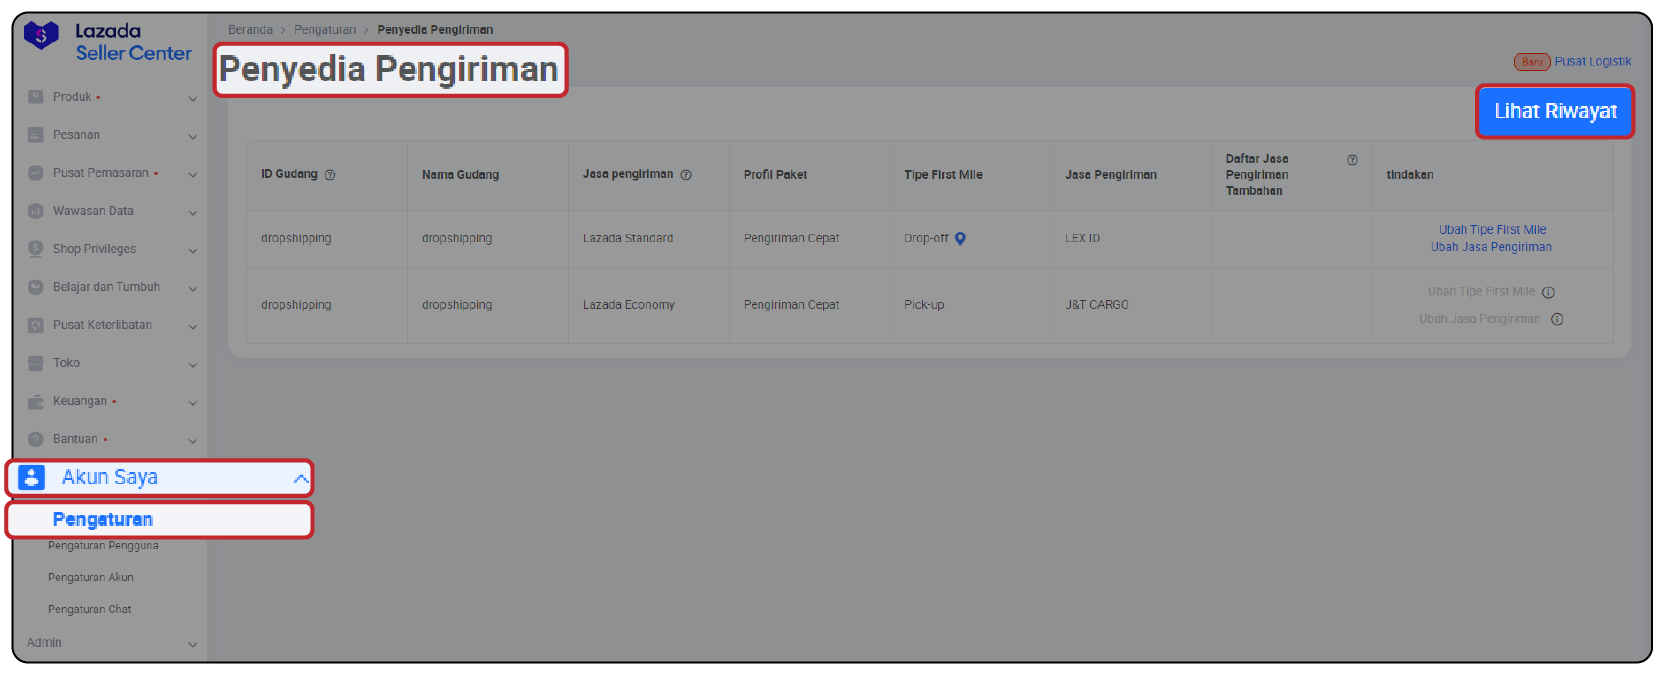Click Ubah Tipe First Mile link for Lazada Standard
This screenshot has width=1667, height=675.
click(1492, 230)
